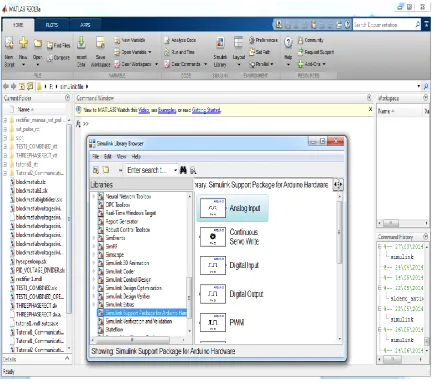
Task: Select the Digital Input block
Action: [x=230, y=265]
